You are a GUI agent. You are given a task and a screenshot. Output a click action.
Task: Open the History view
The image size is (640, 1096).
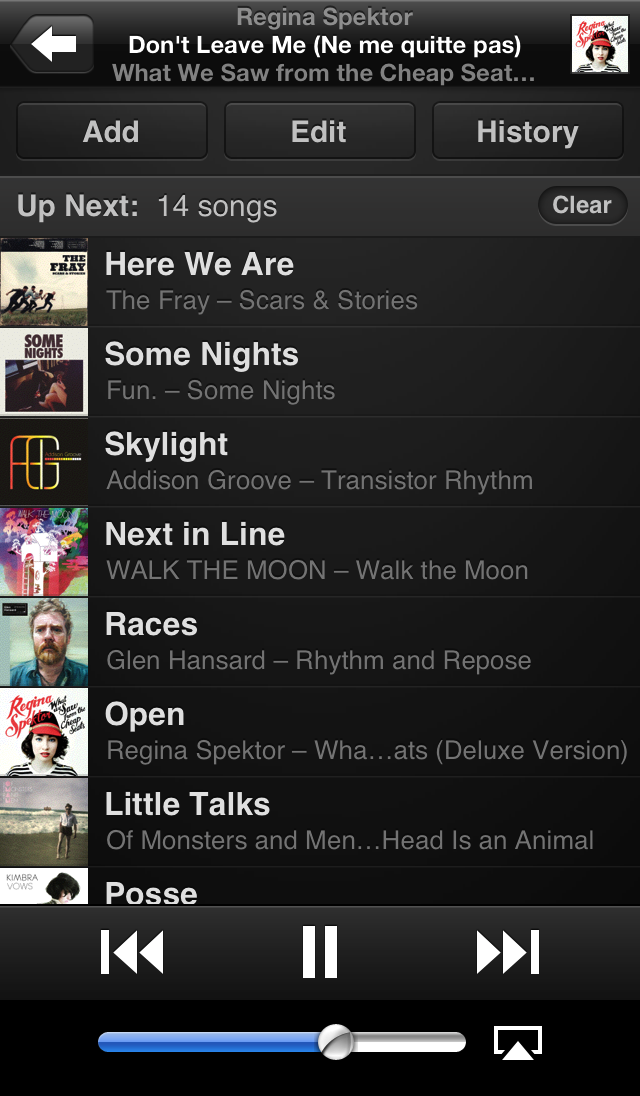528,131
